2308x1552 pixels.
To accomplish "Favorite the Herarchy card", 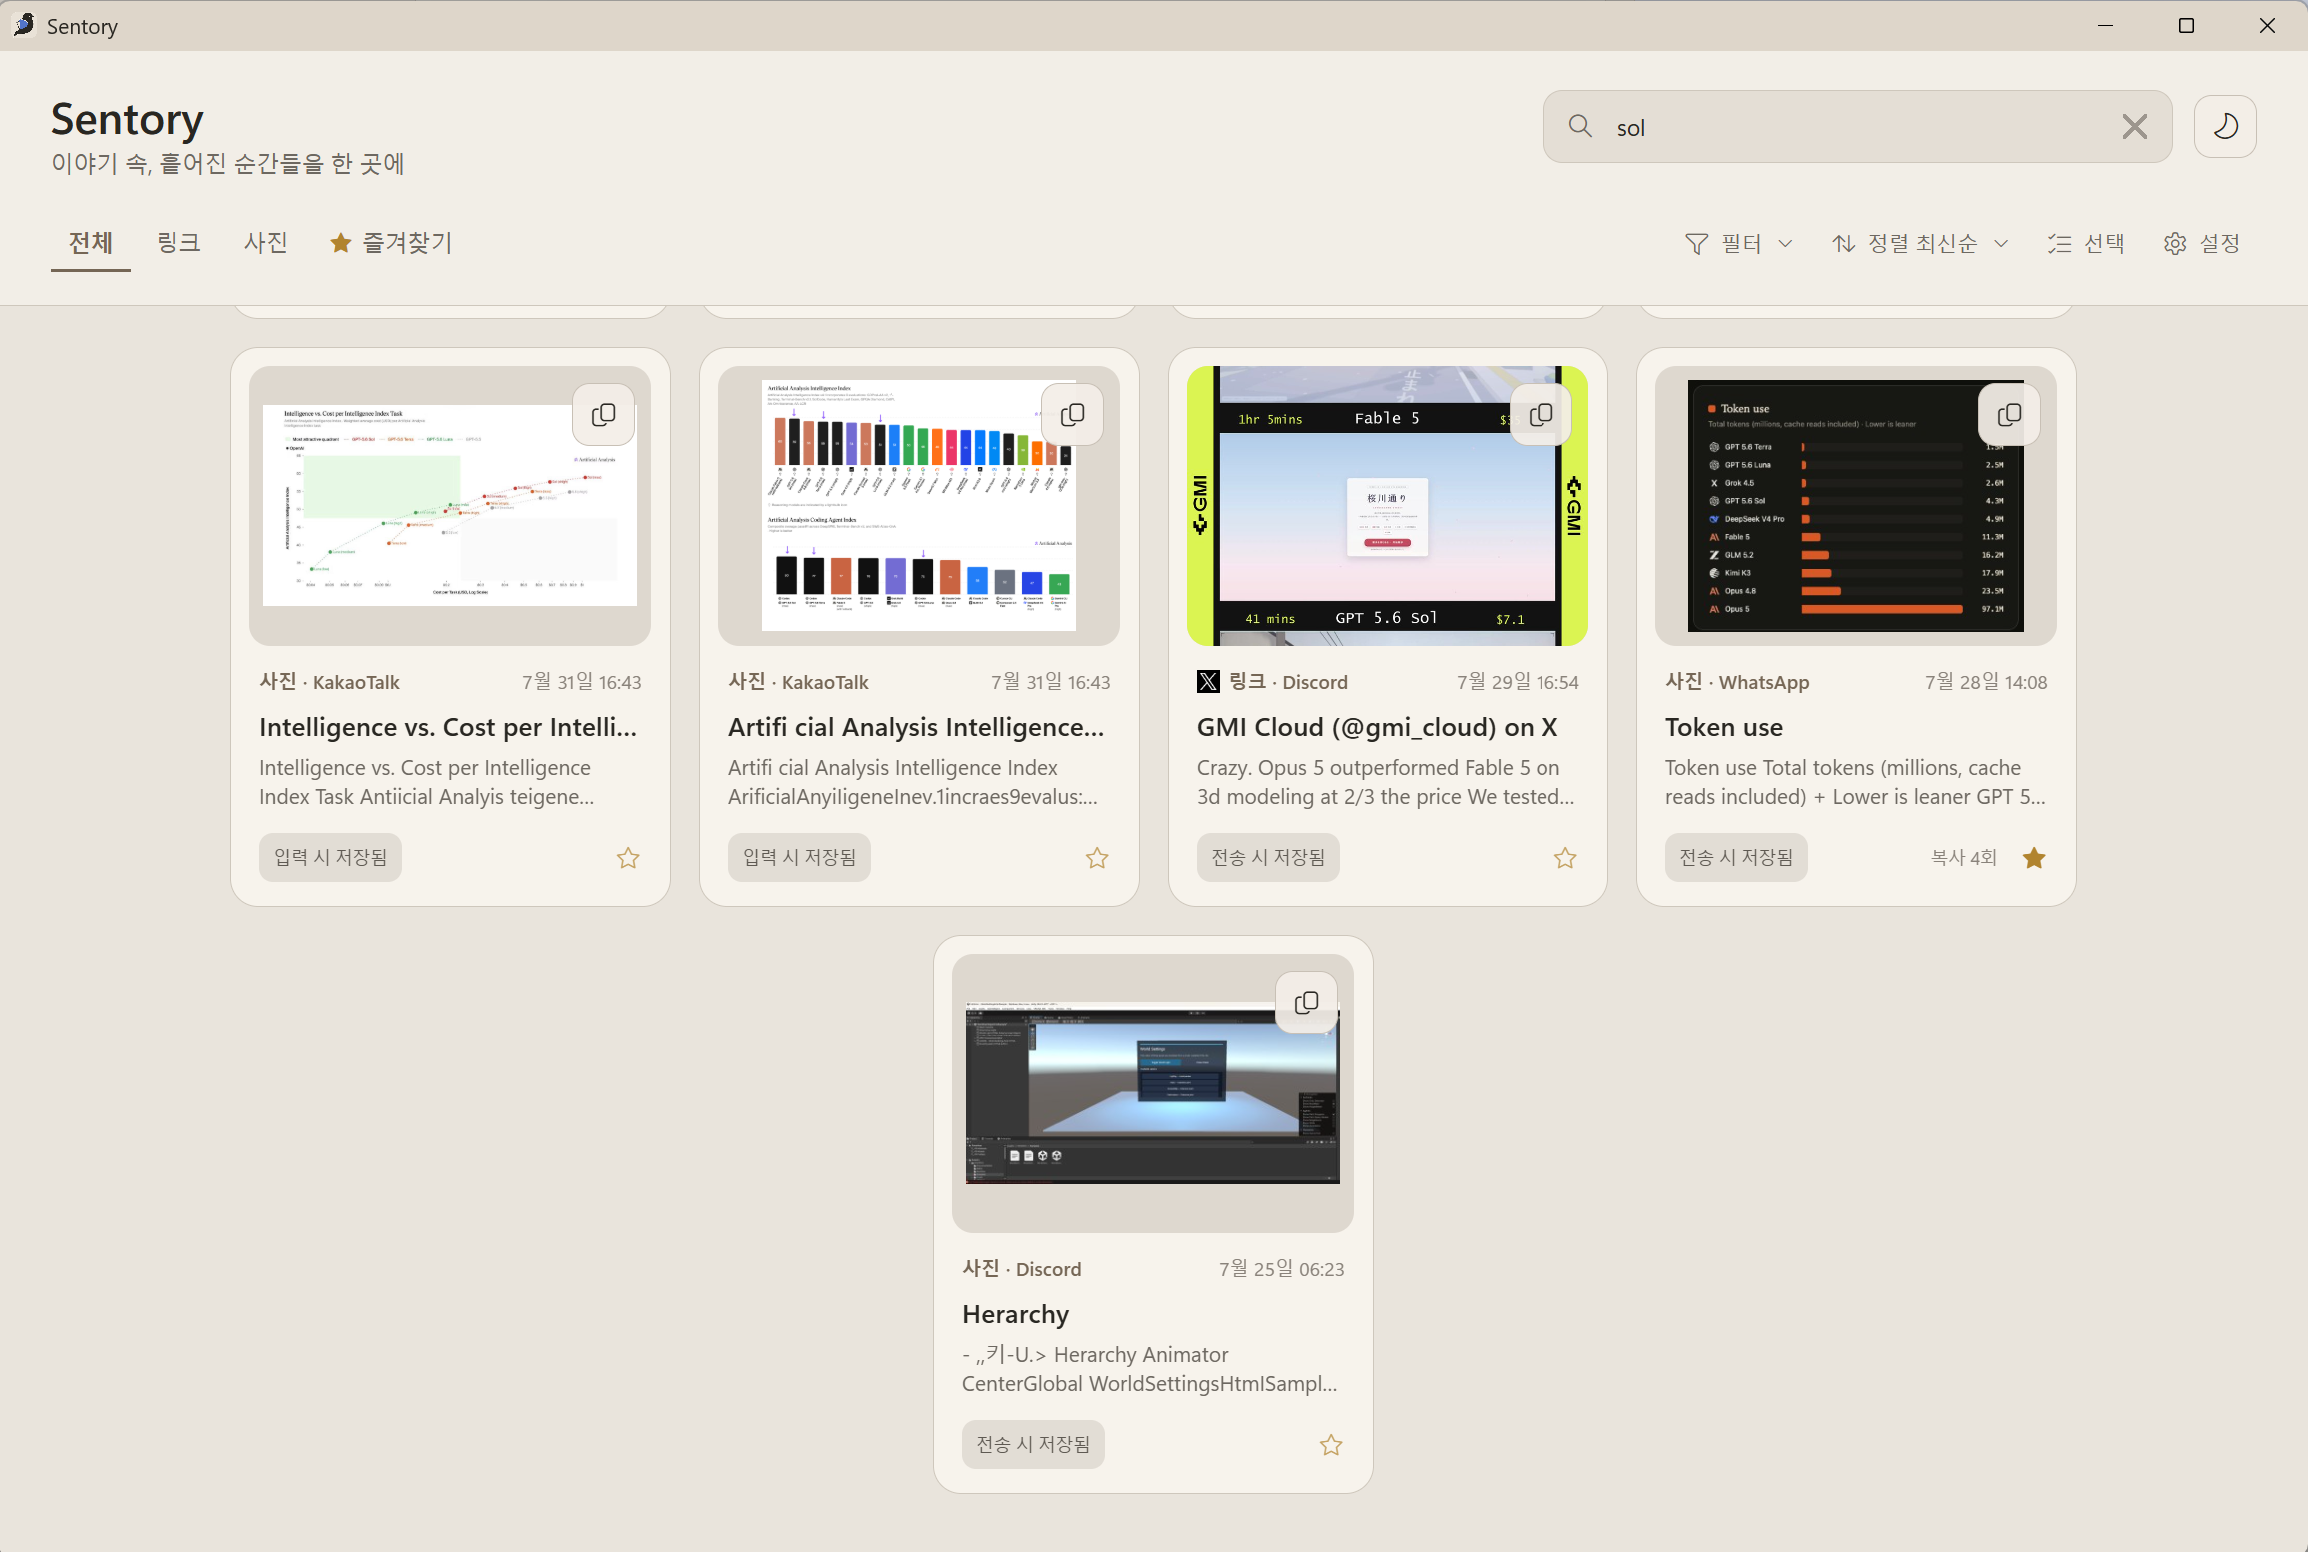I will point(1331,1445).
